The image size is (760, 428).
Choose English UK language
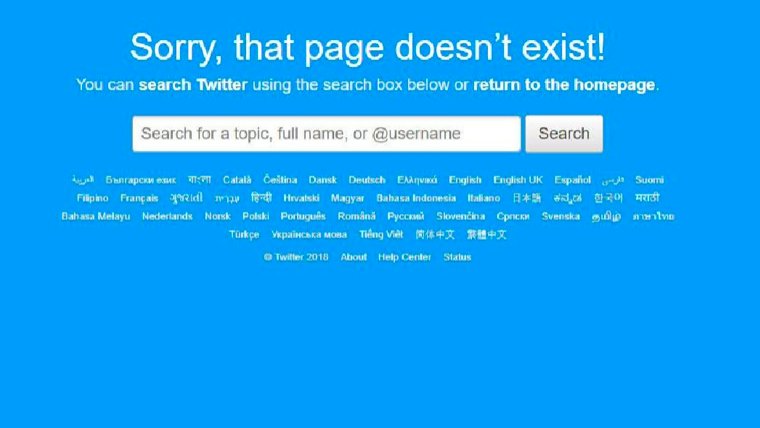coord(518,180)
